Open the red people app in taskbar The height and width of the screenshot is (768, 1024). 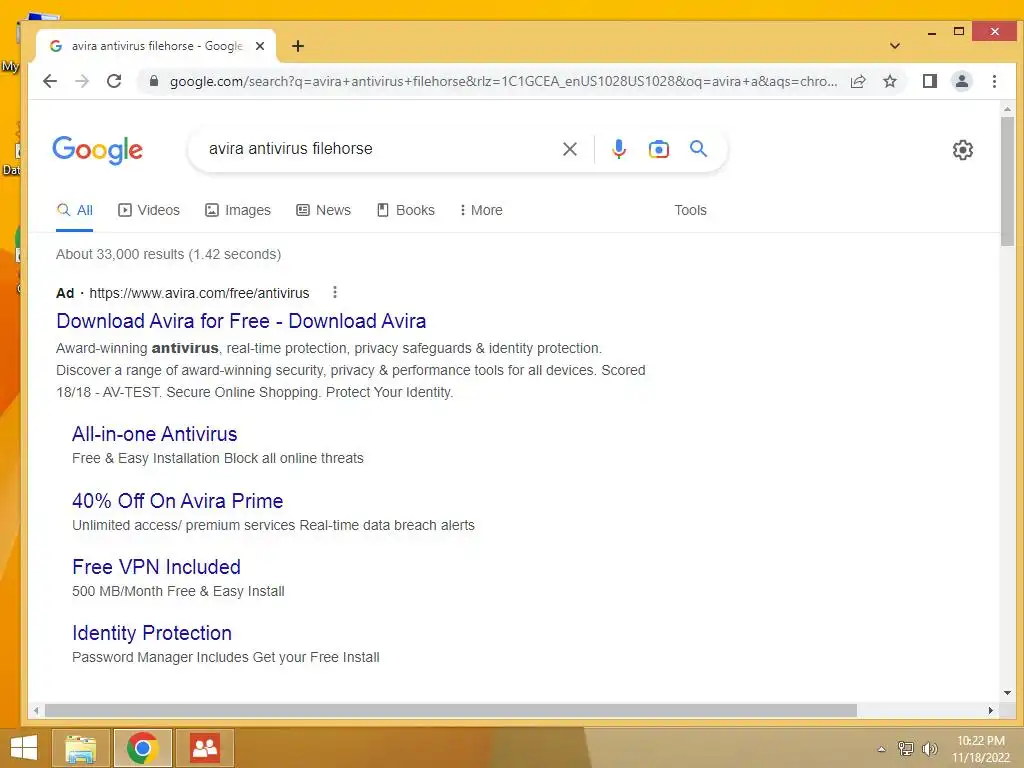[x=205, y=748]
